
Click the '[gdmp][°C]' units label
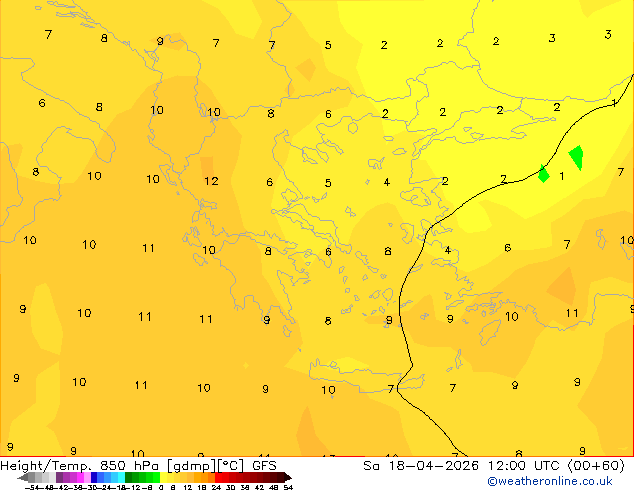[205, 466]
